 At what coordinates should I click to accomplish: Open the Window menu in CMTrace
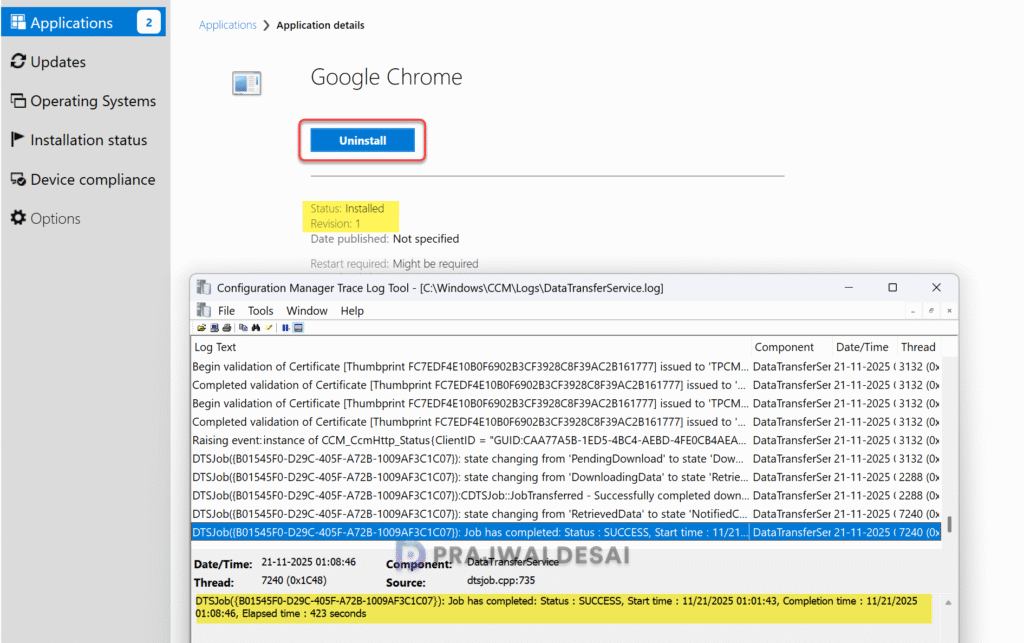[306, 311]
